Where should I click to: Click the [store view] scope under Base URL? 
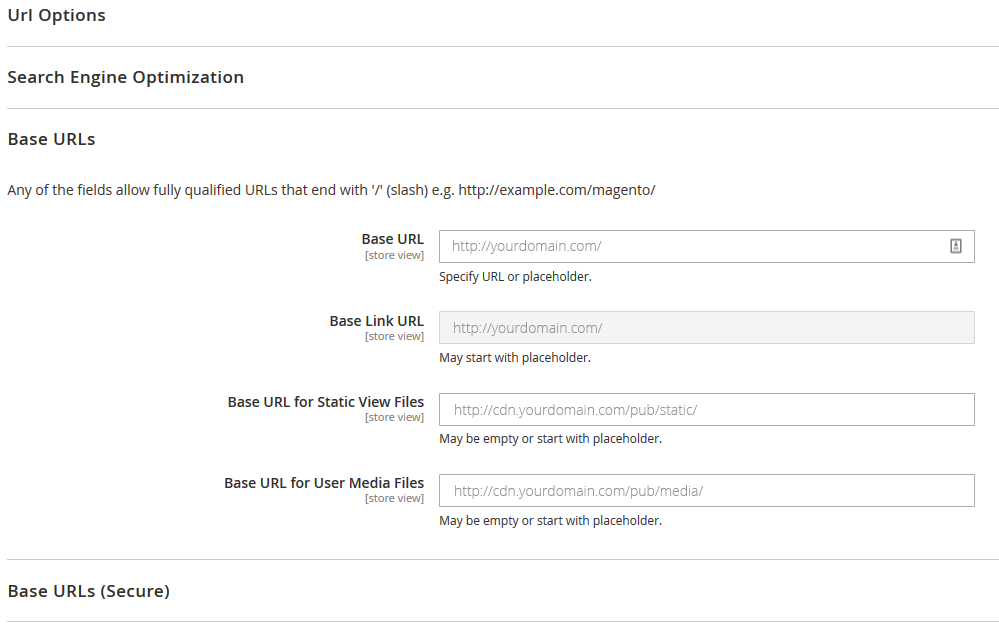coord(394,255)
